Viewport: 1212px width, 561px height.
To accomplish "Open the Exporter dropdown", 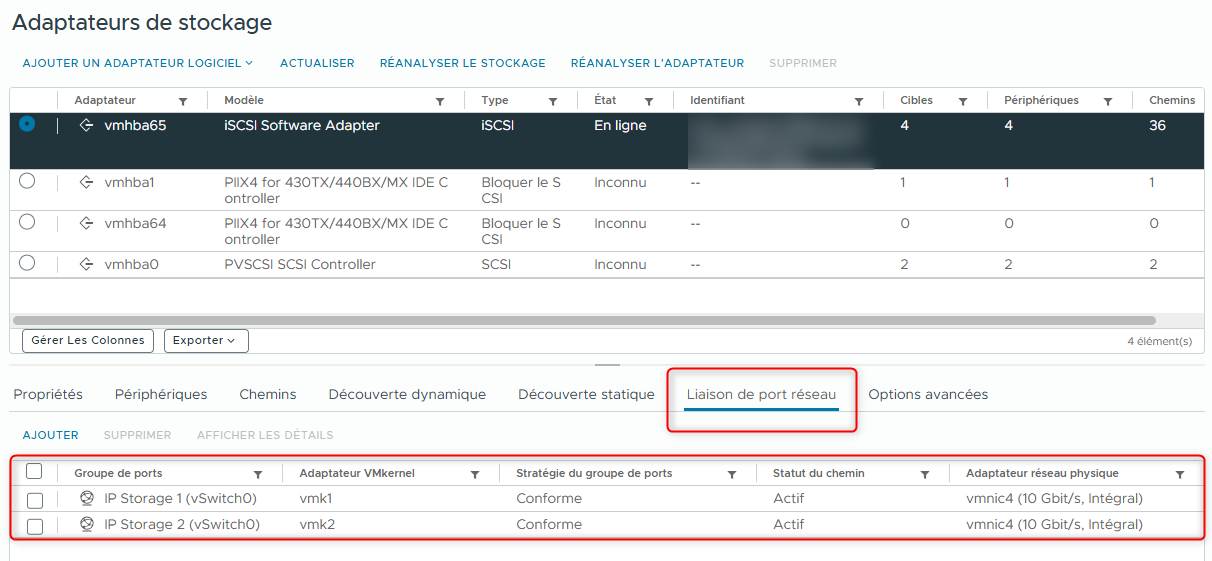I will [206, 341].
